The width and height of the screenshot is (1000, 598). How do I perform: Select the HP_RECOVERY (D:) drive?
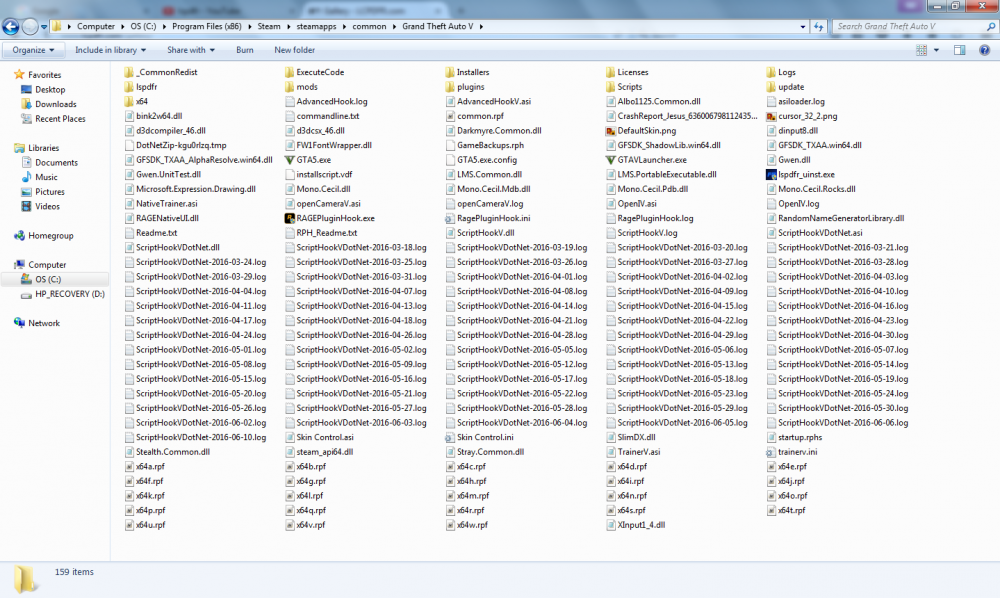point(70,294)
